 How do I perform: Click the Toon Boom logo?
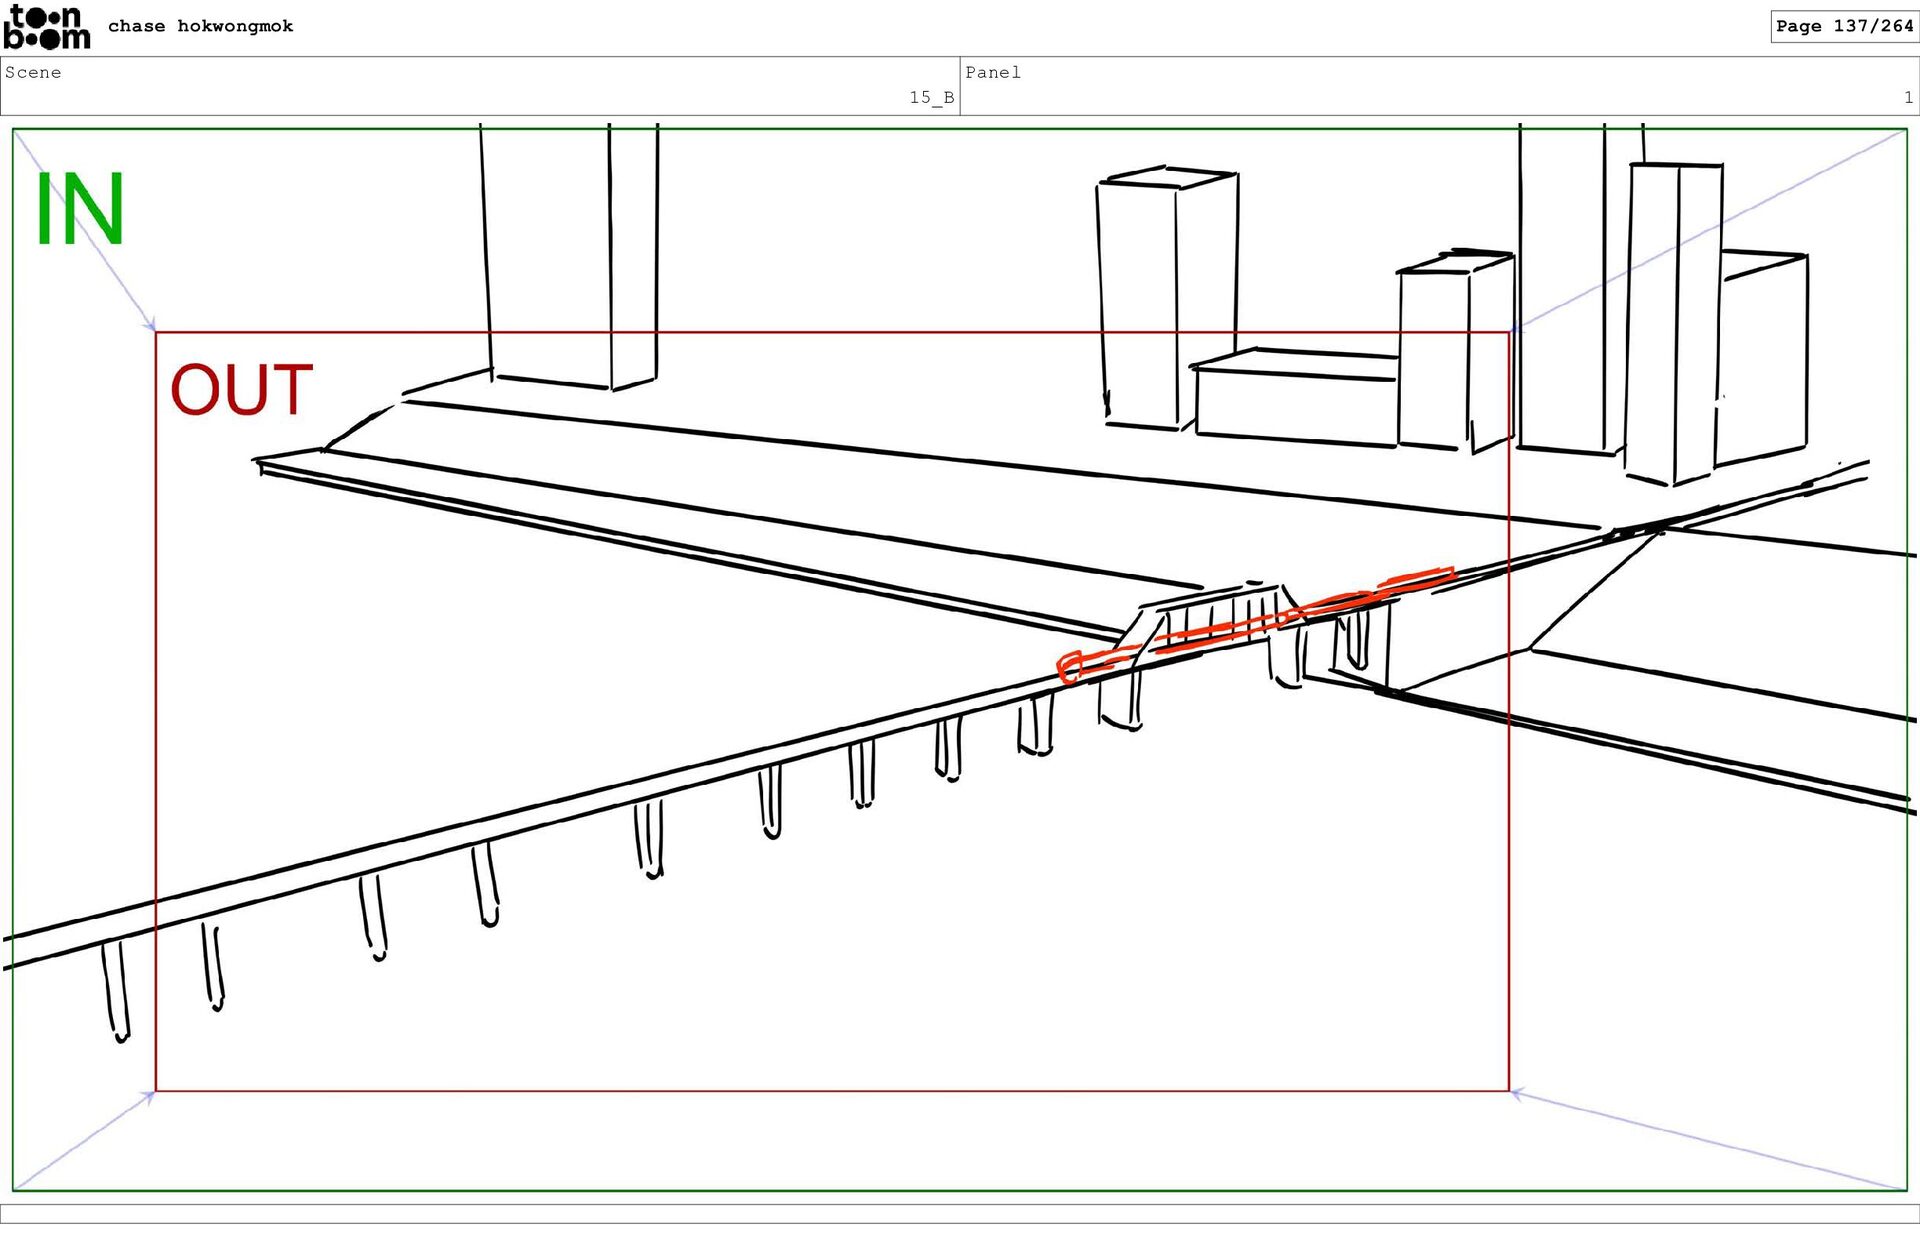46,27
